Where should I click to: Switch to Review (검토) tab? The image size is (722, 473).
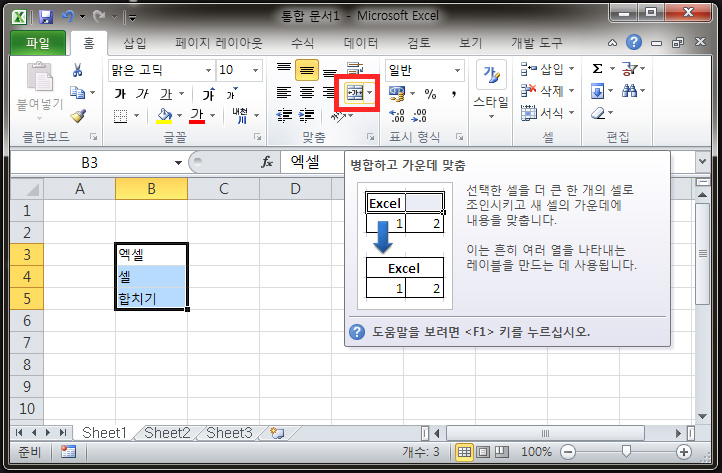click(x=419, y=43)
